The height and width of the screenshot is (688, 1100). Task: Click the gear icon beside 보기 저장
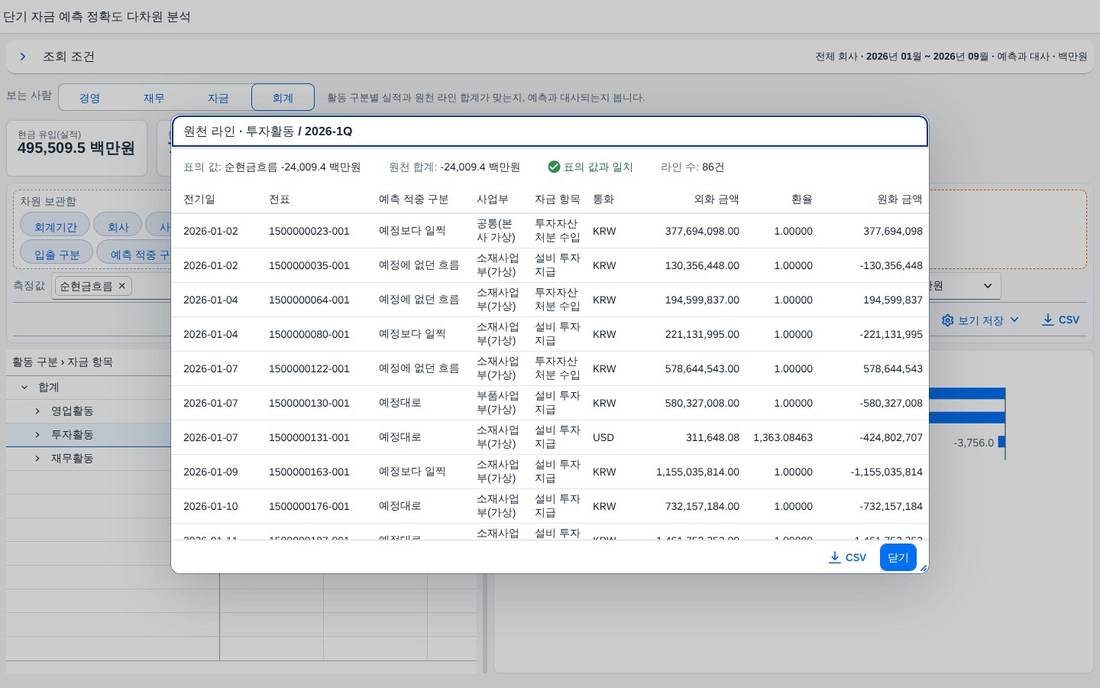tap(947, 320)
